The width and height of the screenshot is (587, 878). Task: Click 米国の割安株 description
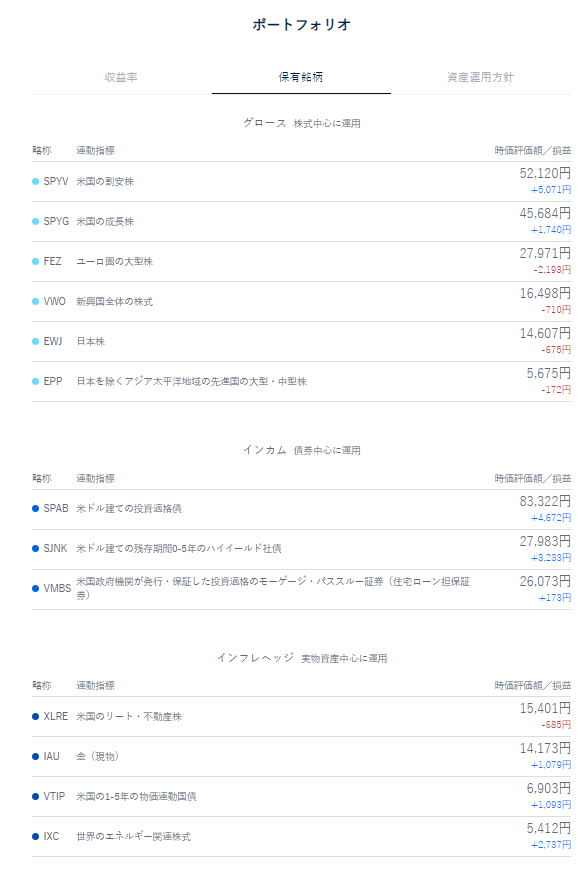(105, 181)
